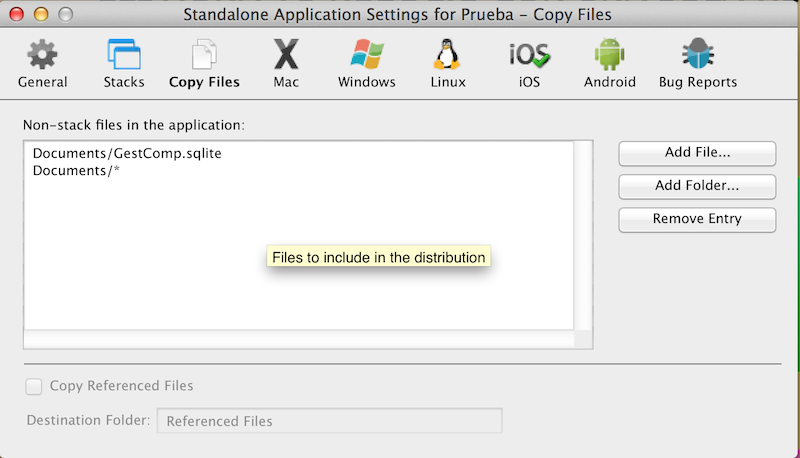Screen dimensions: 800x458
Task: Open the Linux penguin icon
Action: tap(446, 55)
